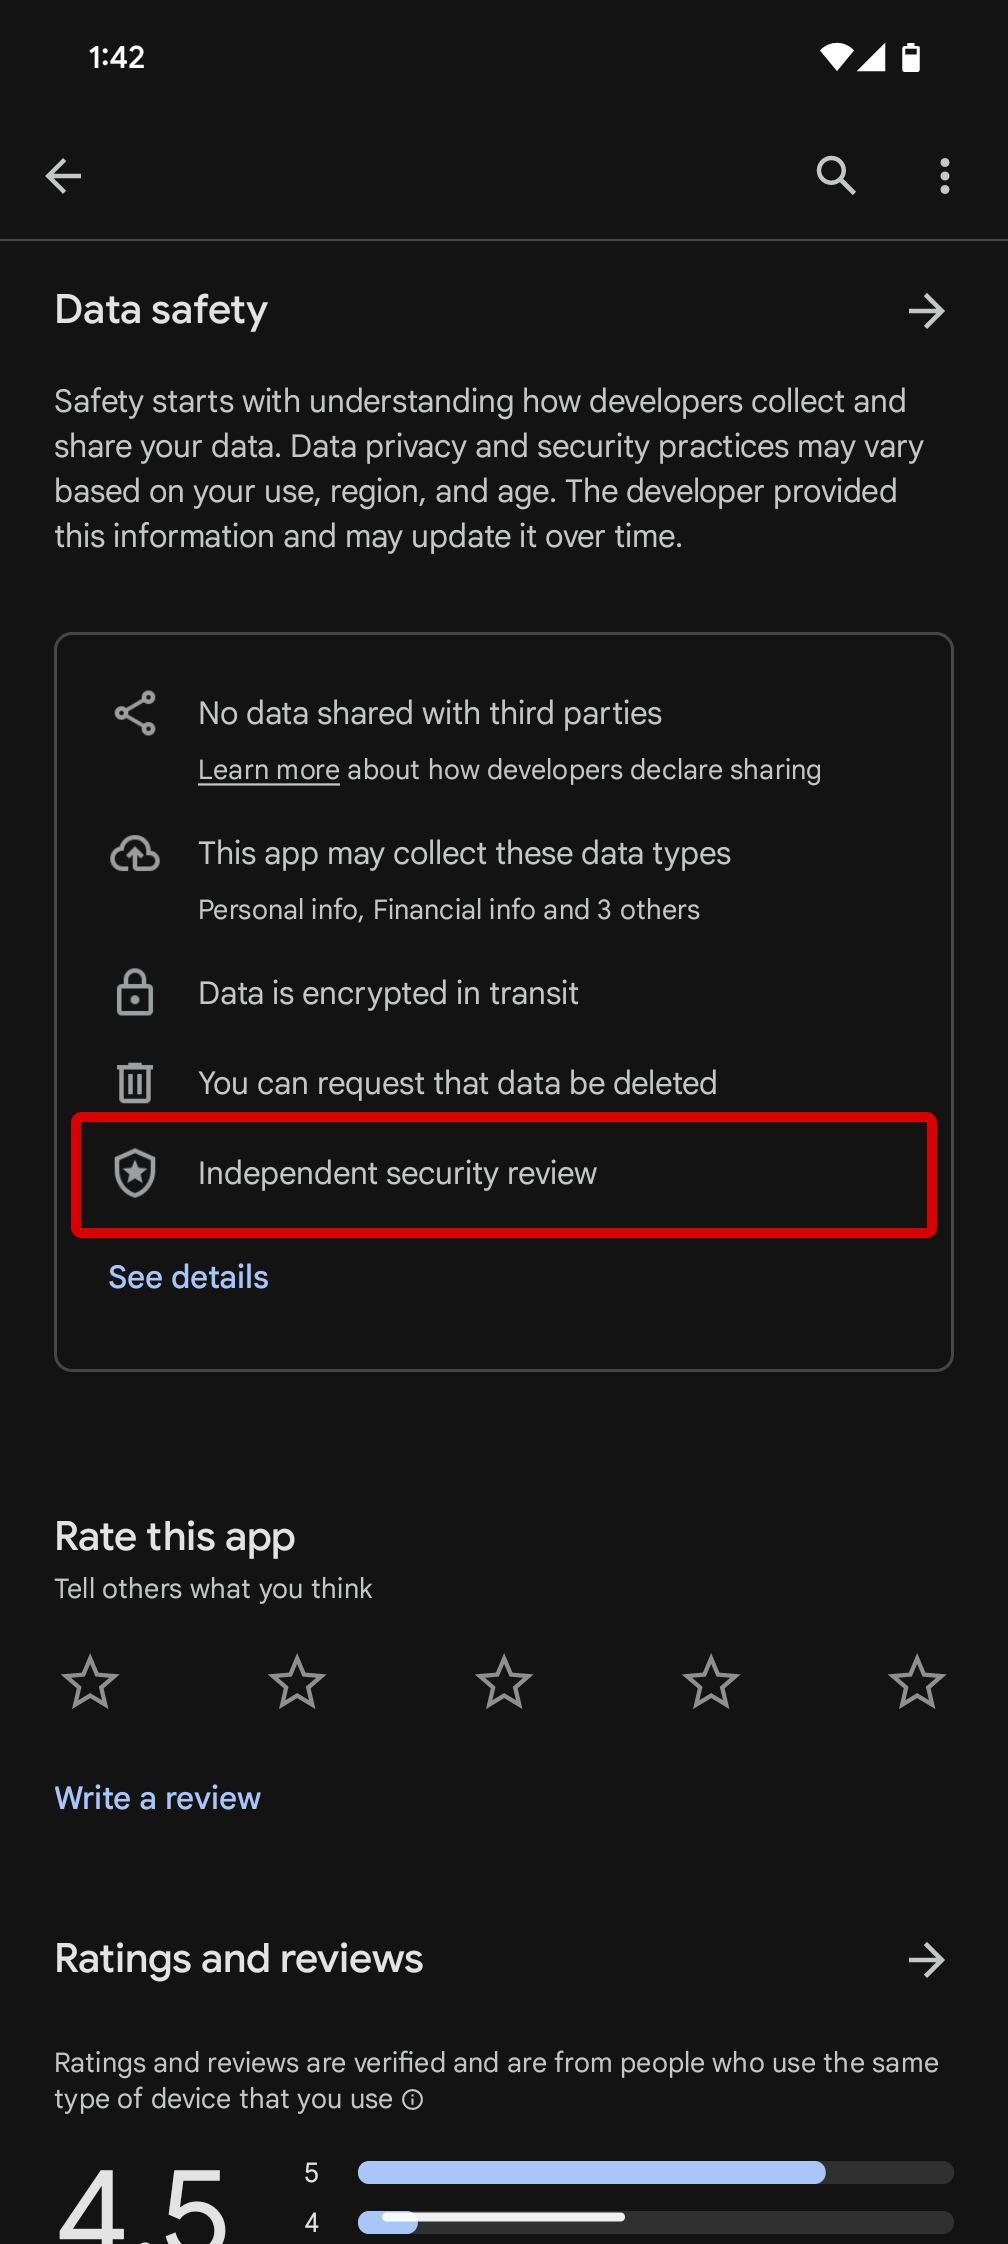This screenshot has width=1008, height=2244.
Task: Rate the app five stars
Action: [x=916, y=1682]
